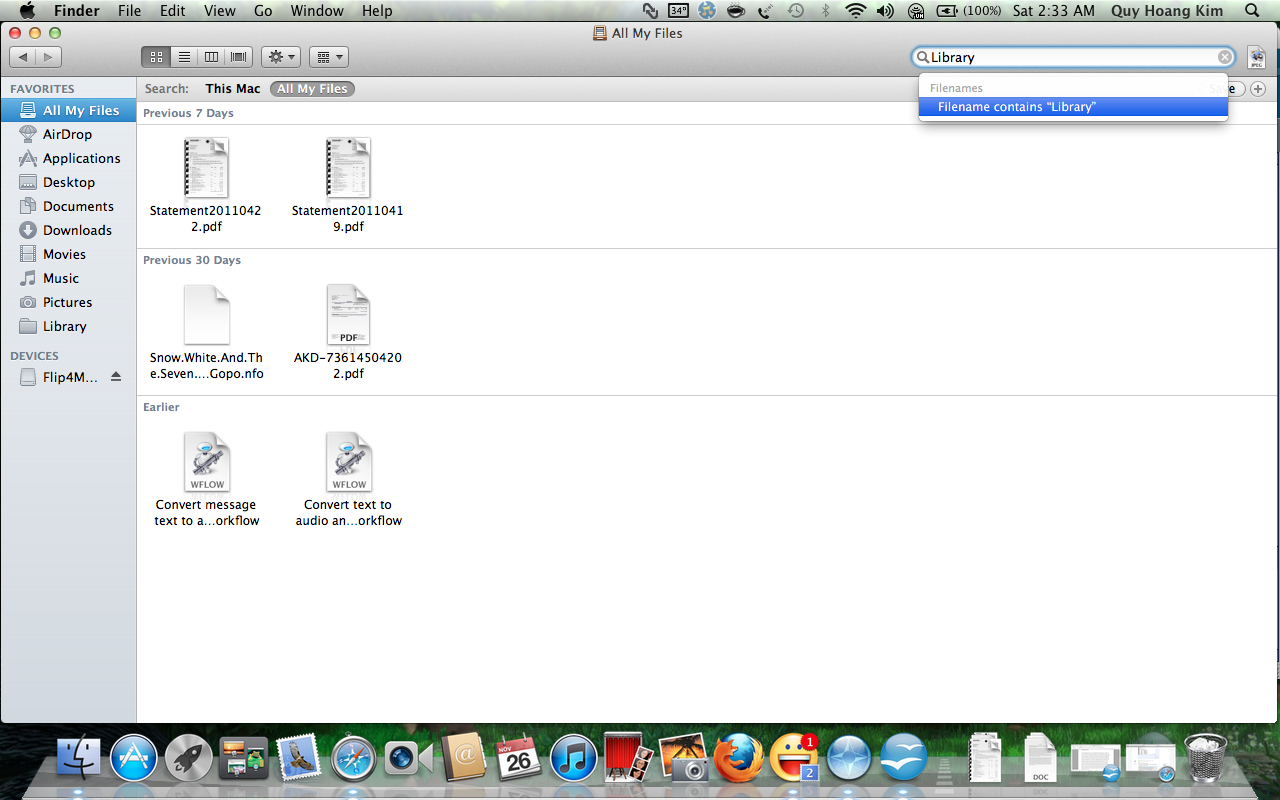Click into the search field containing Library
Viewport: 1280px width, 800px height.
point(1072,57)
